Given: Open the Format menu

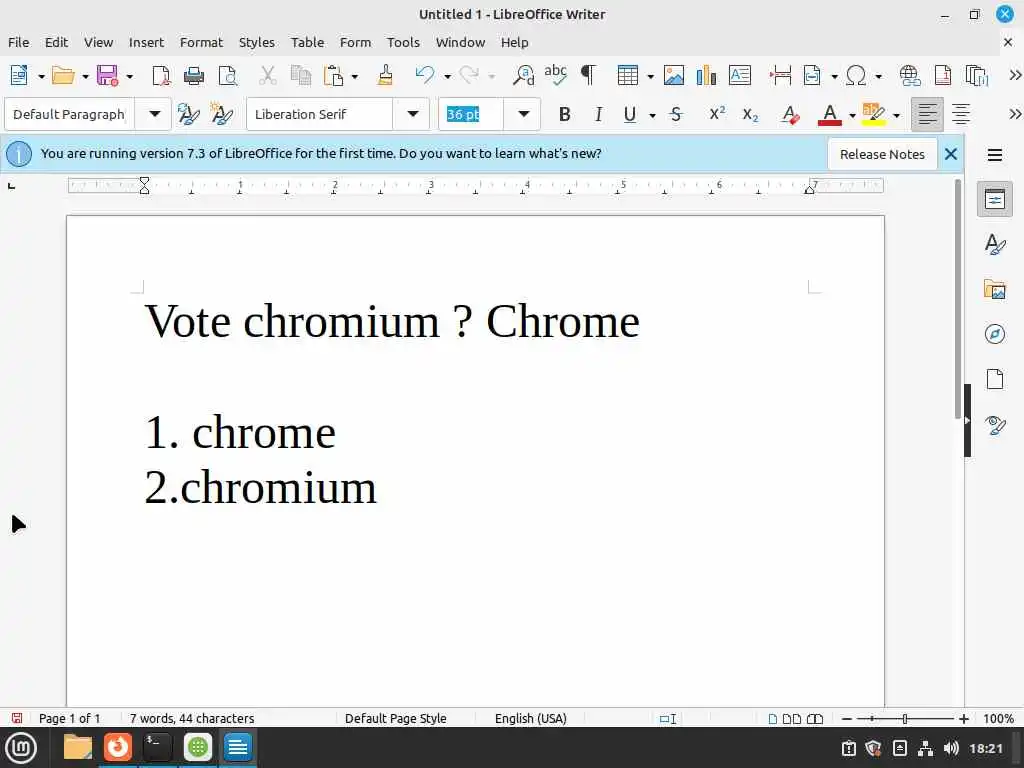Looking at the screenshot, I should [201, 42].
